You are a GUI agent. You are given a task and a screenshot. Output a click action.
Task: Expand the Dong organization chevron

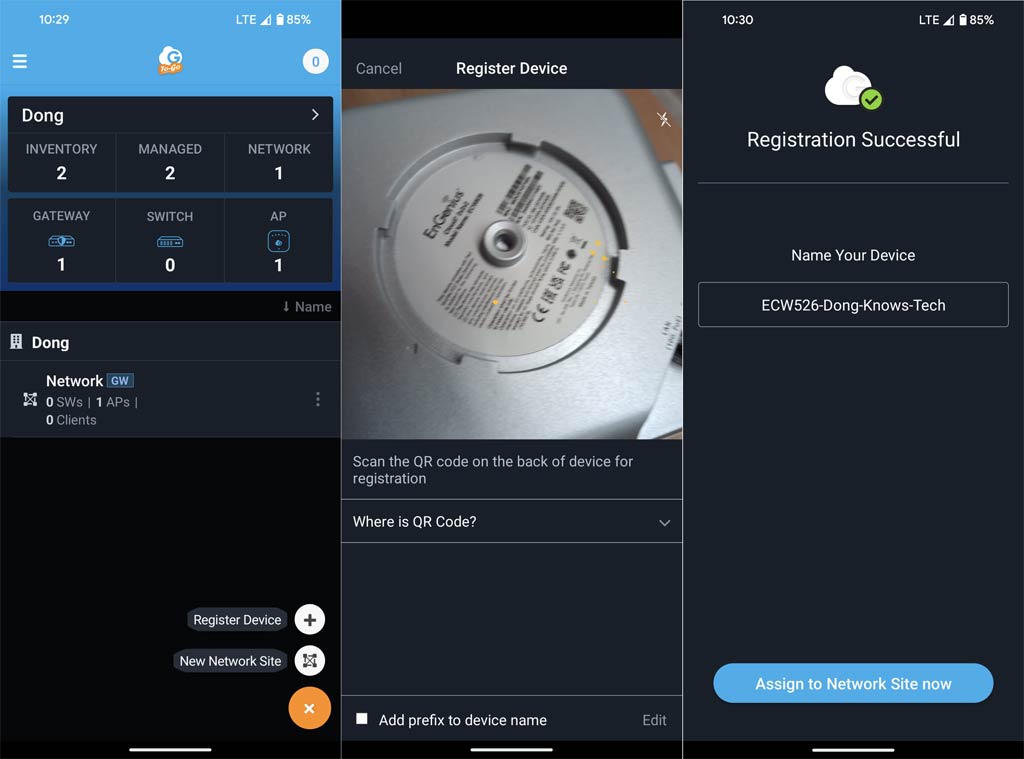click(315, 115)
